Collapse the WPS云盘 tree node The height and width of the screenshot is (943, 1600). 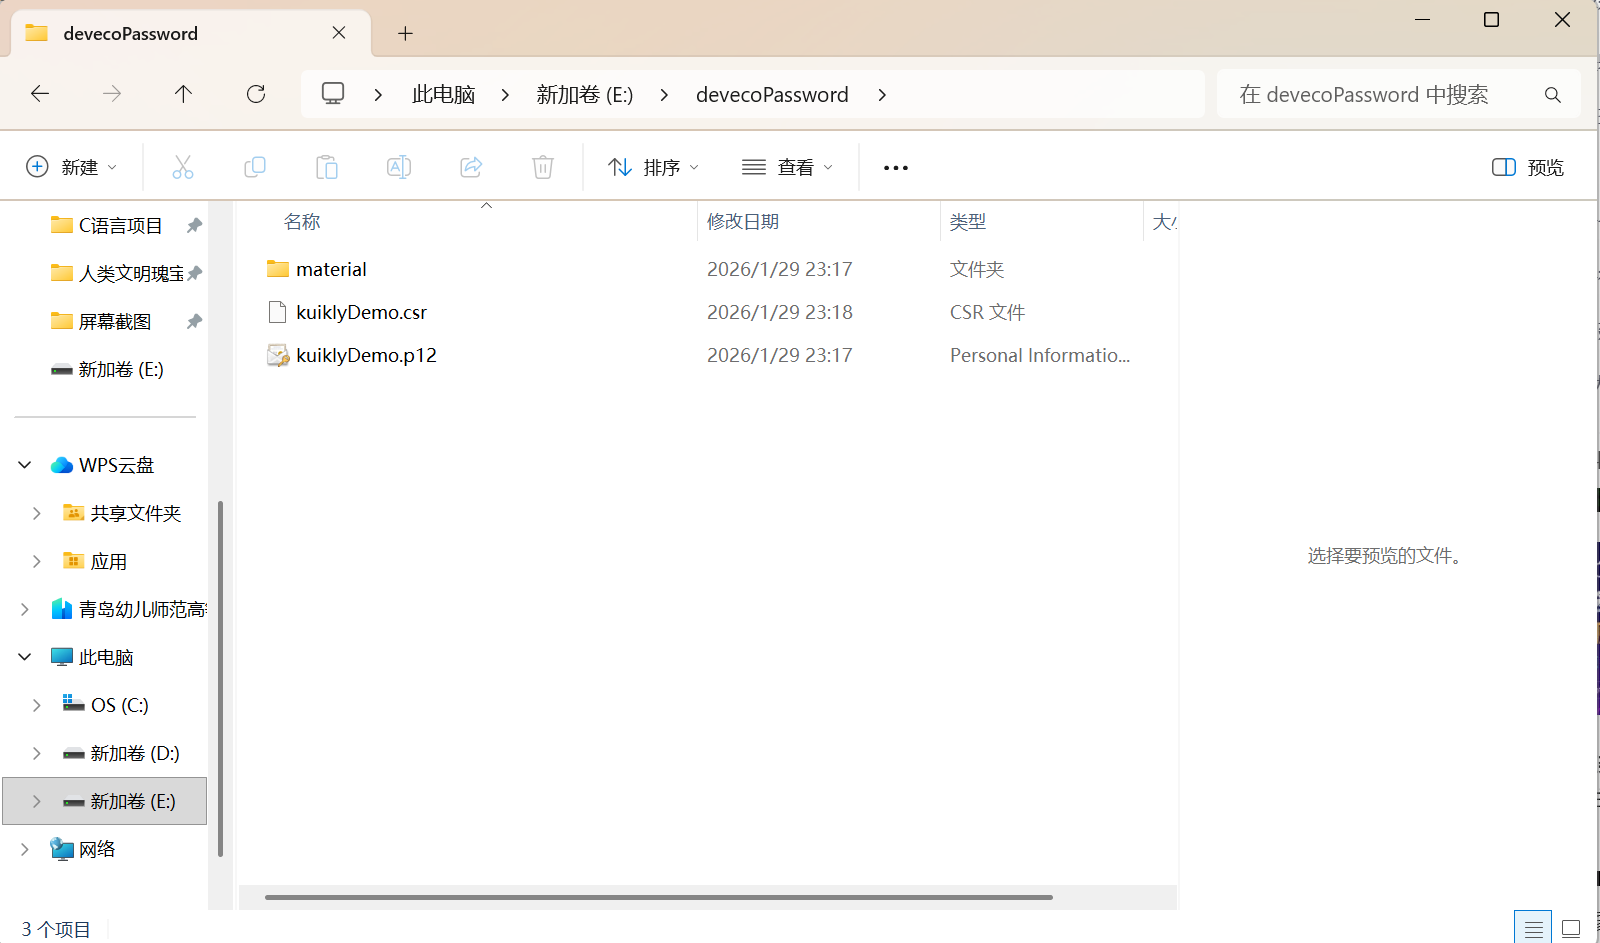[x=25, y=465]
